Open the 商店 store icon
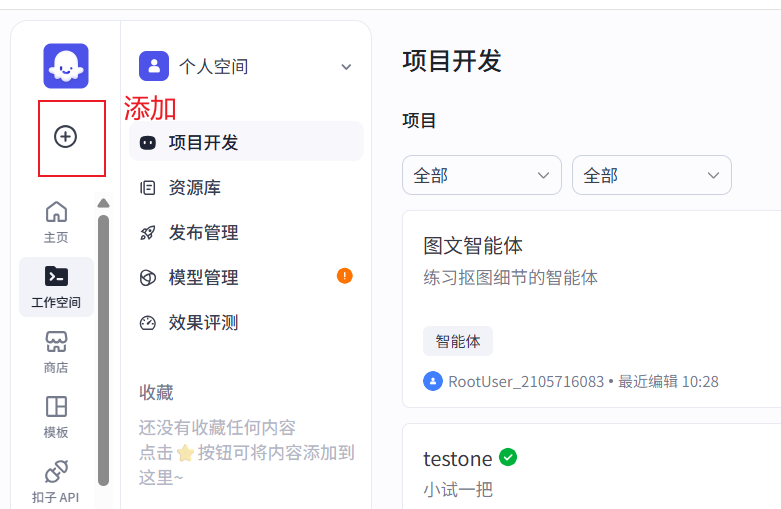 (56, 342)
